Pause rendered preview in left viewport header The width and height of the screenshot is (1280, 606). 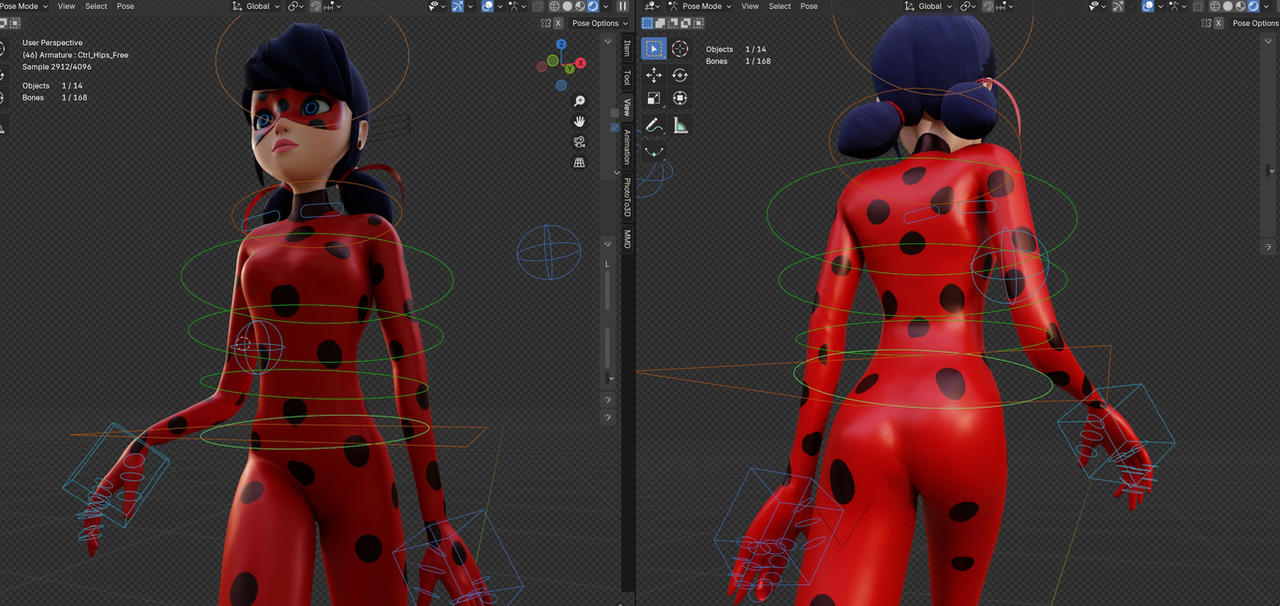click(x=622, y=6)
